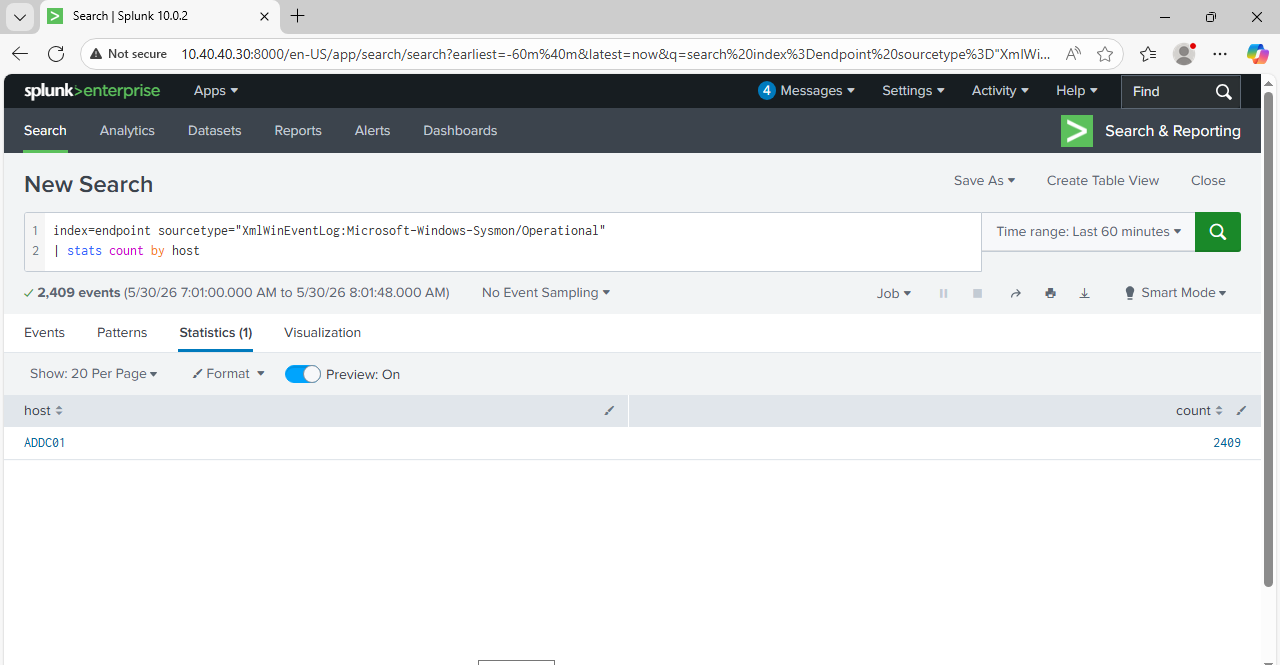Change the Smart Mode search mode

(1175, 293)
